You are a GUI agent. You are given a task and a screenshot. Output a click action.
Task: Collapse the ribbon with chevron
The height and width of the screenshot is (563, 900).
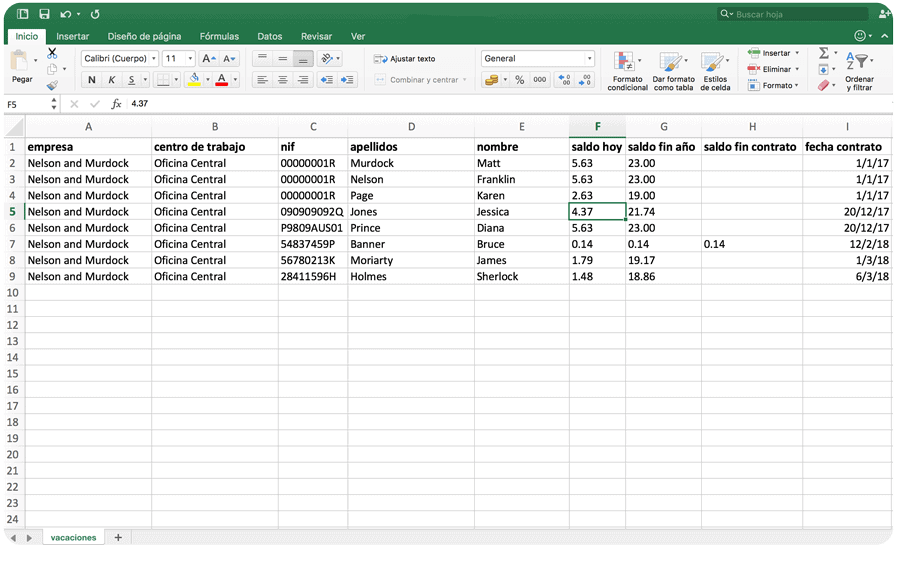coord(885,36)
